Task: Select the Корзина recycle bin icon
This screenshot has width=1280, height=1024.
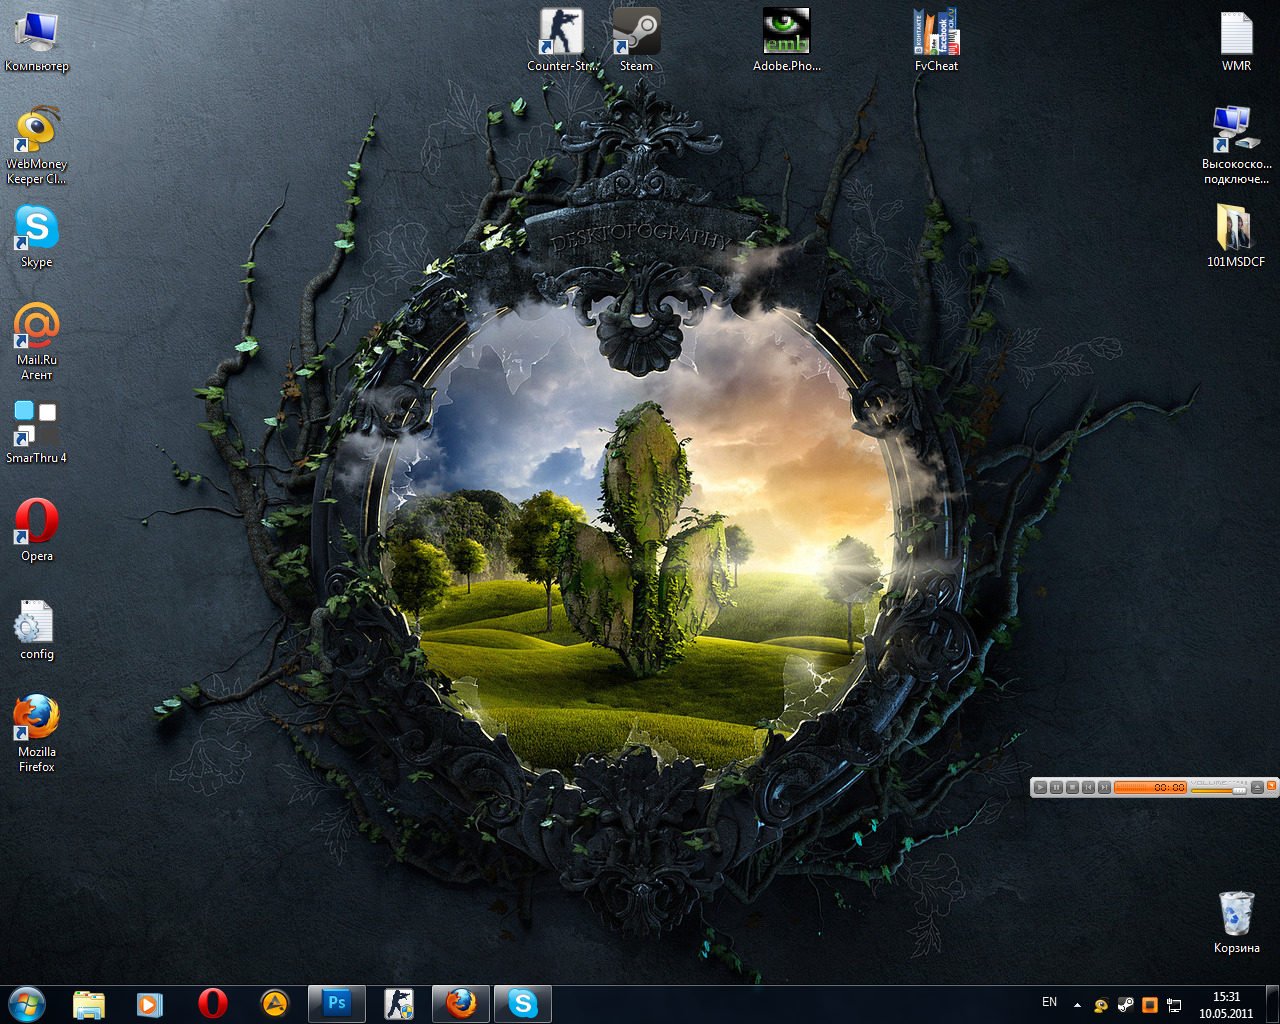Action: pyautogui.click(x=1237, y=922)
